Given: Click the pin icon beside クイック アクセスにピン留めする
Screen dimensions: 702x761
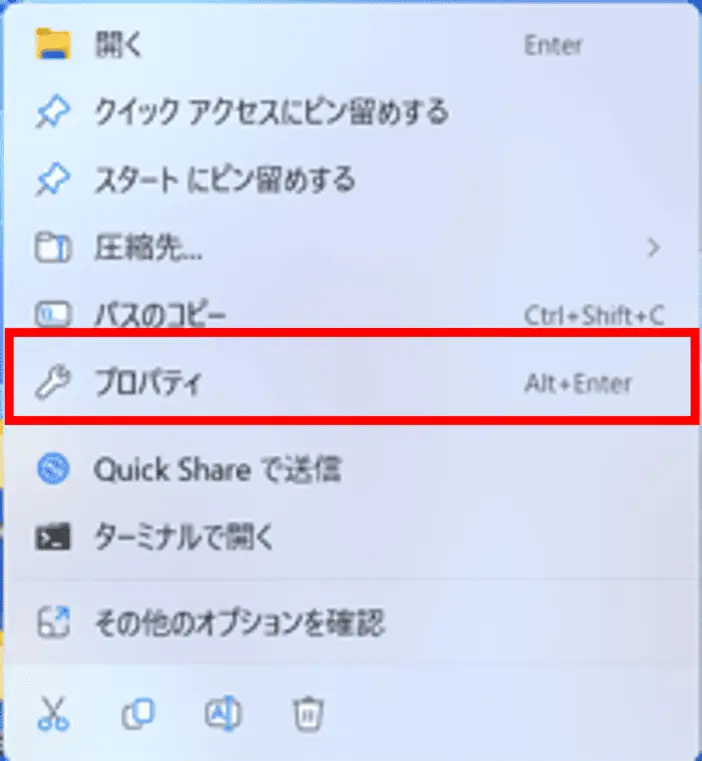Looking at the screenshot, I should (x=53, y=112).
